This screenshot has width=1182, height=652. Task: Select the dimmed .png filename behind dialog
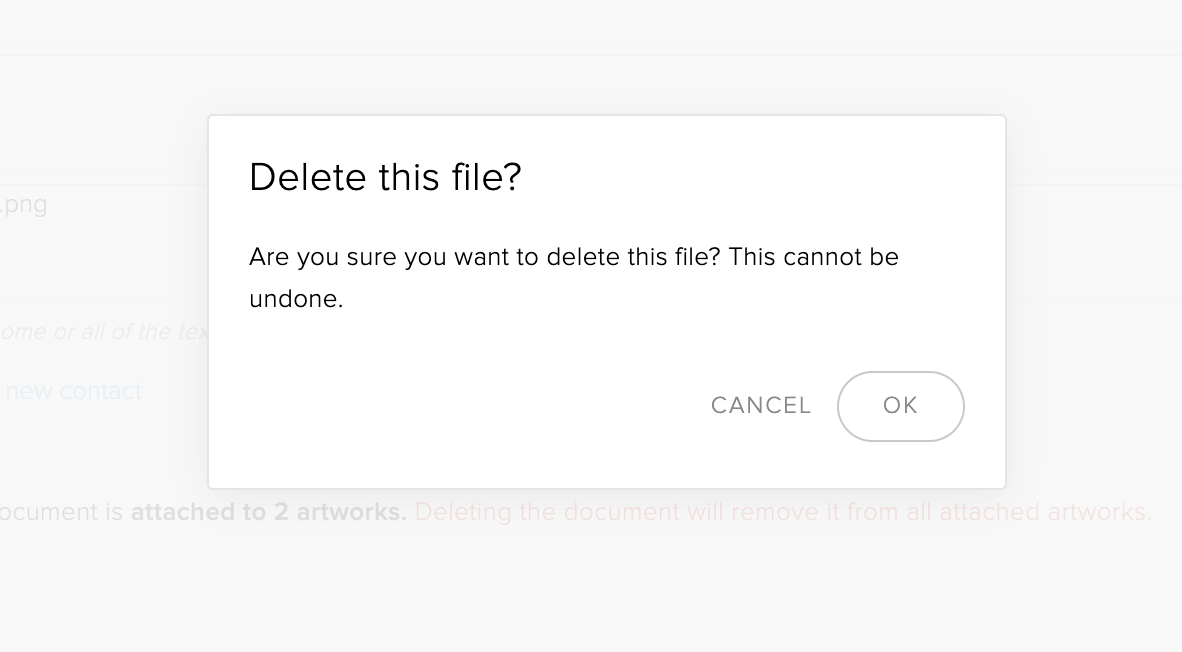click(24, 205)
